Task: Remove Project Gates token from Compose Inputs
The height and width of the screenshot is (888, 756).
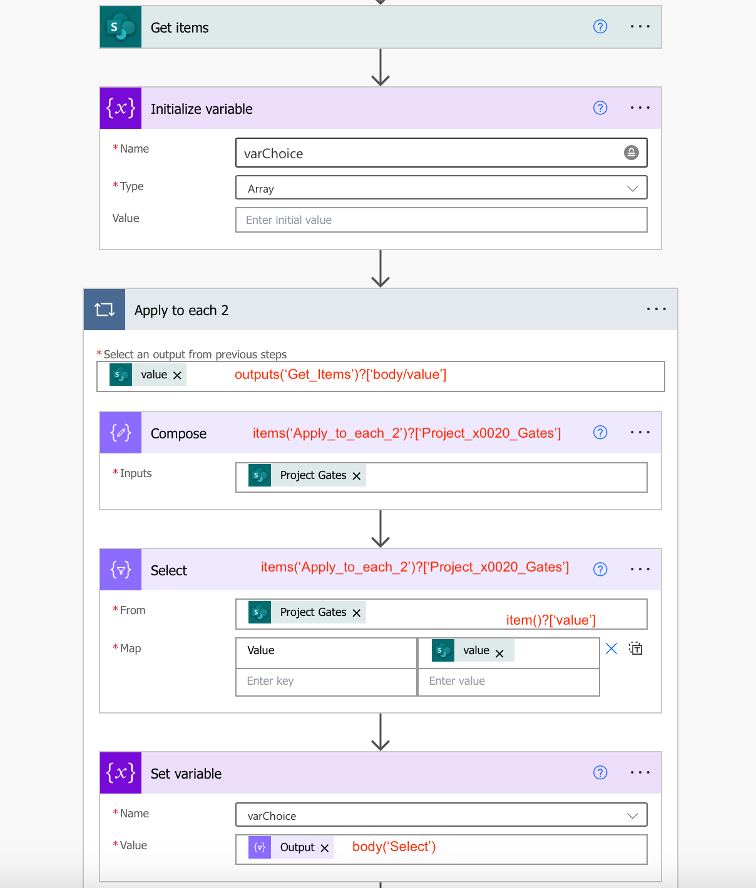Action: (356, 476)
